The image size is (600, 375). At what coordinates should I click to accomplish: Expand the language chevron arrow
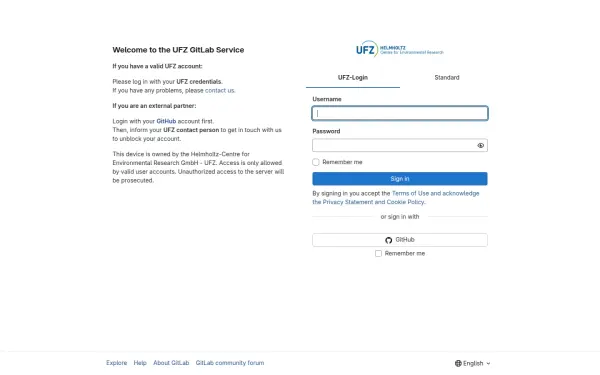tap(488, 364)
